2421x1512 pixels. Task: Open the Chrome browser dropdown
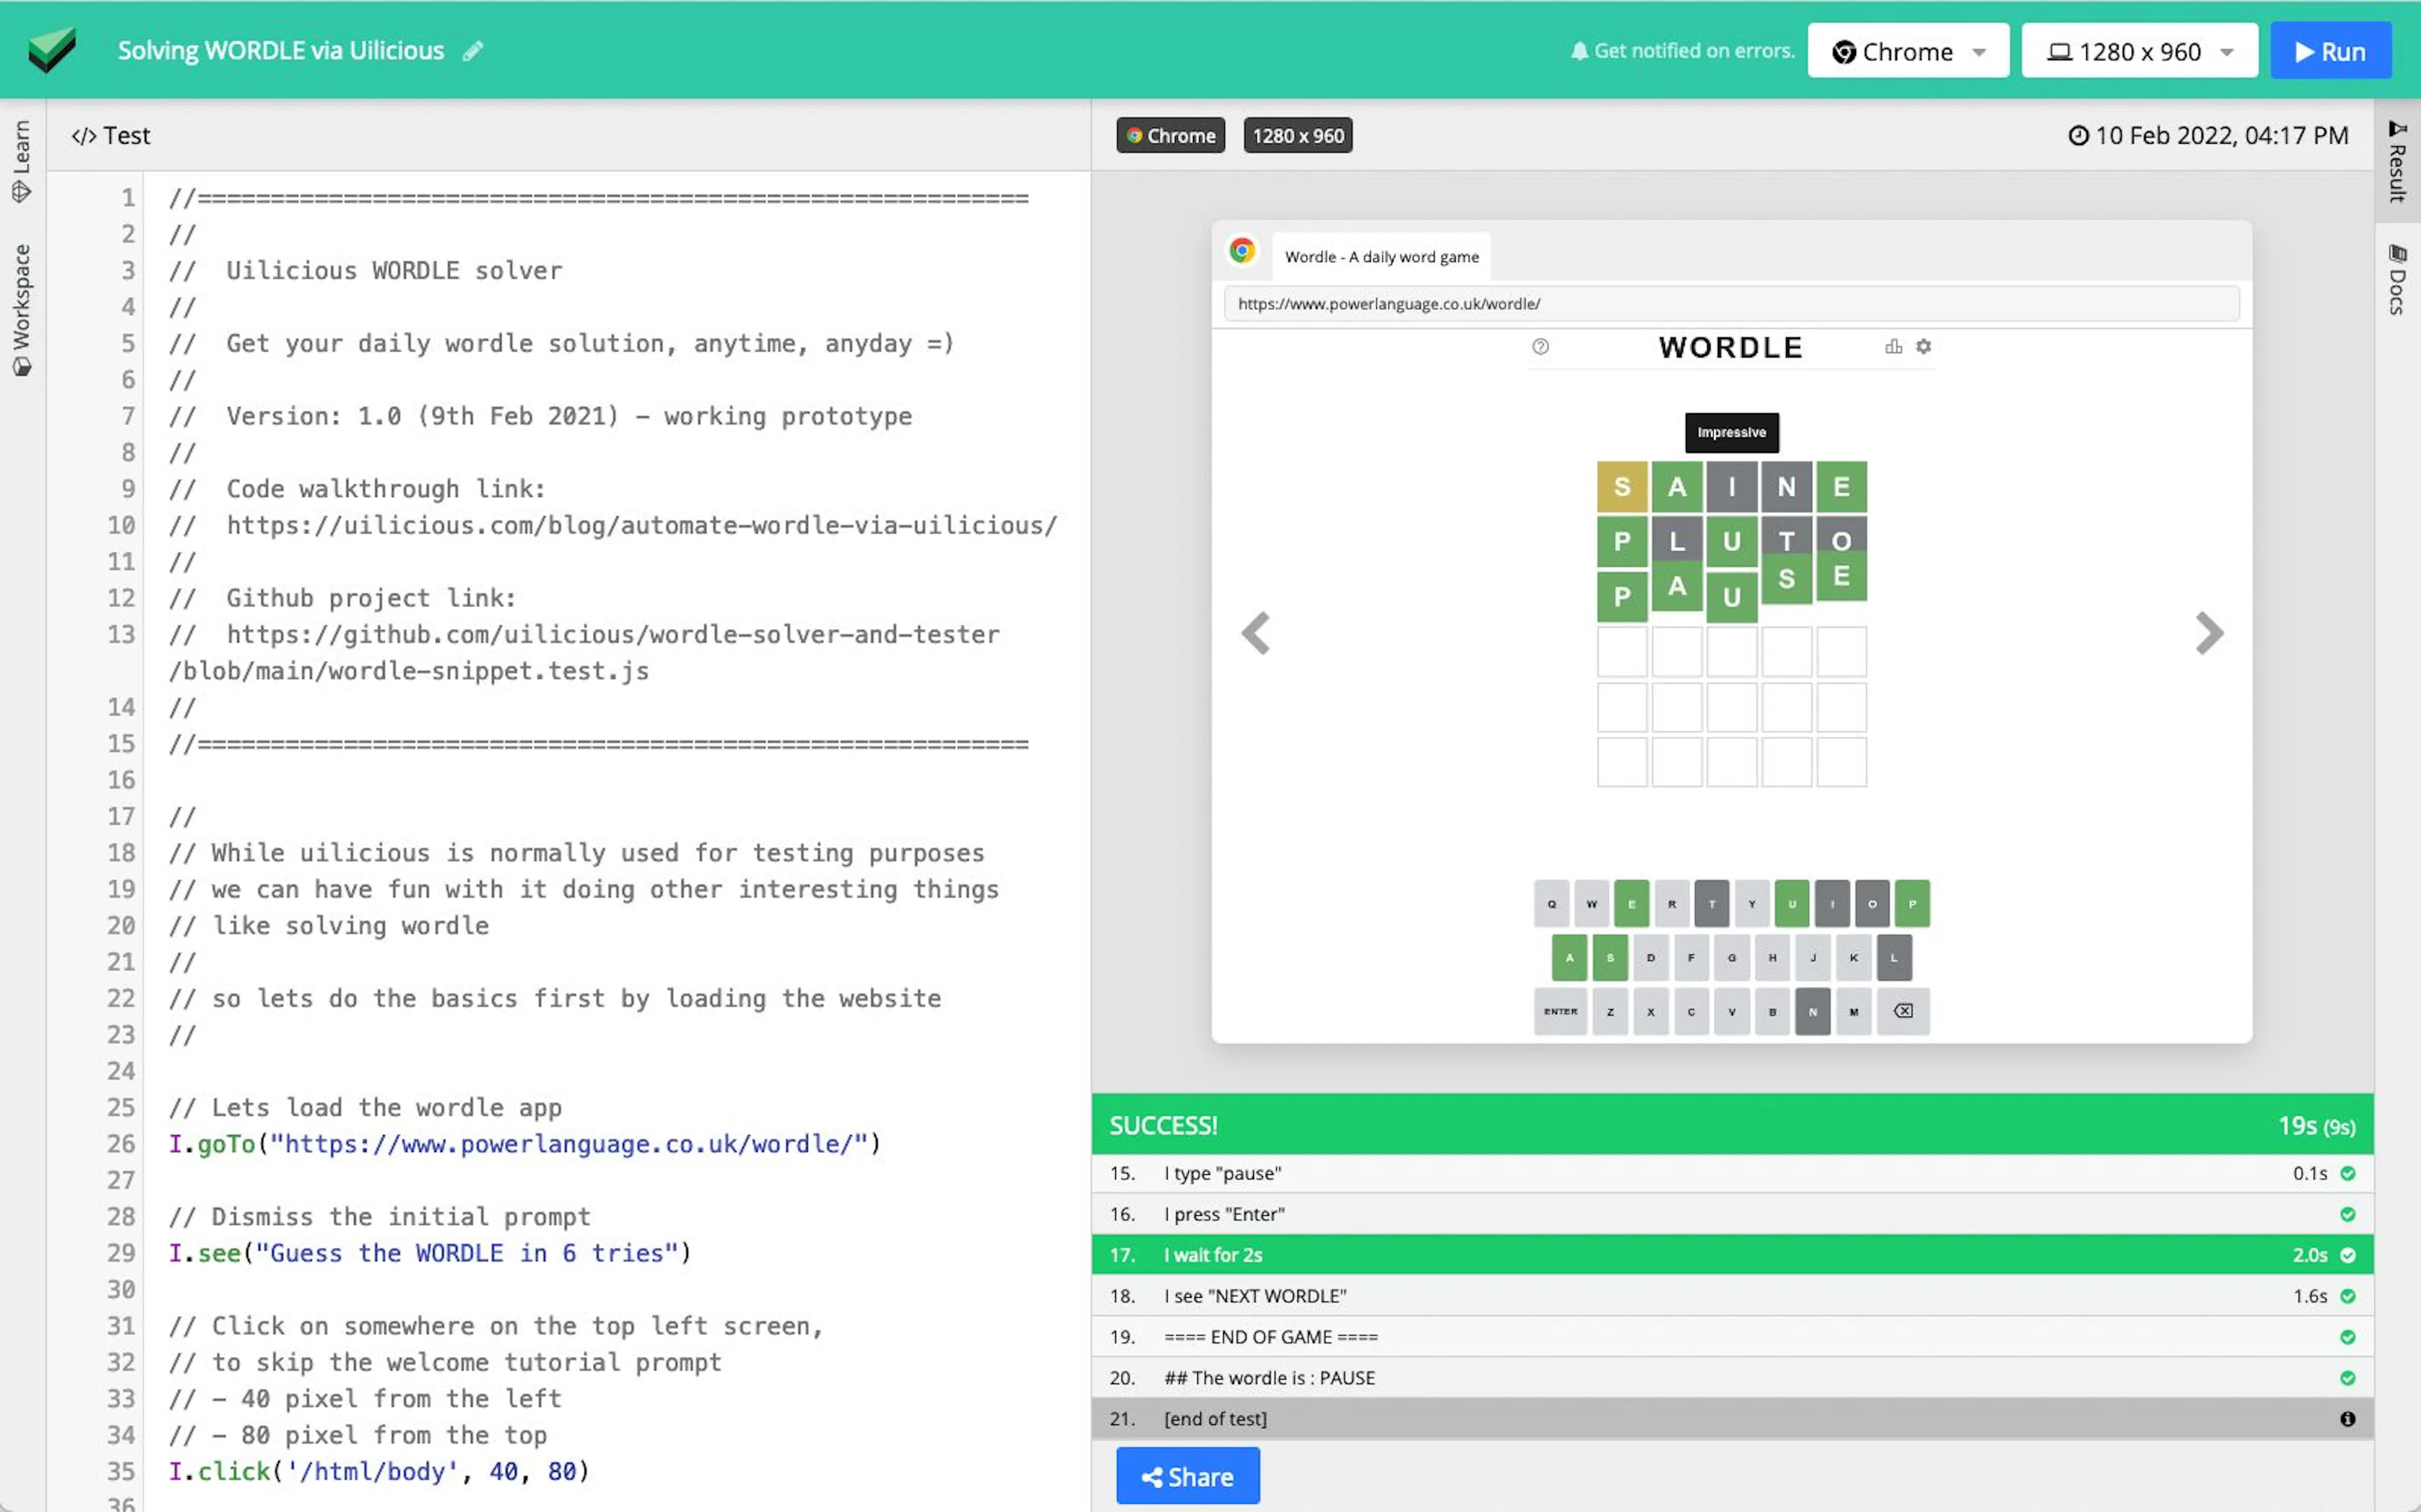tap(1908, 51)
